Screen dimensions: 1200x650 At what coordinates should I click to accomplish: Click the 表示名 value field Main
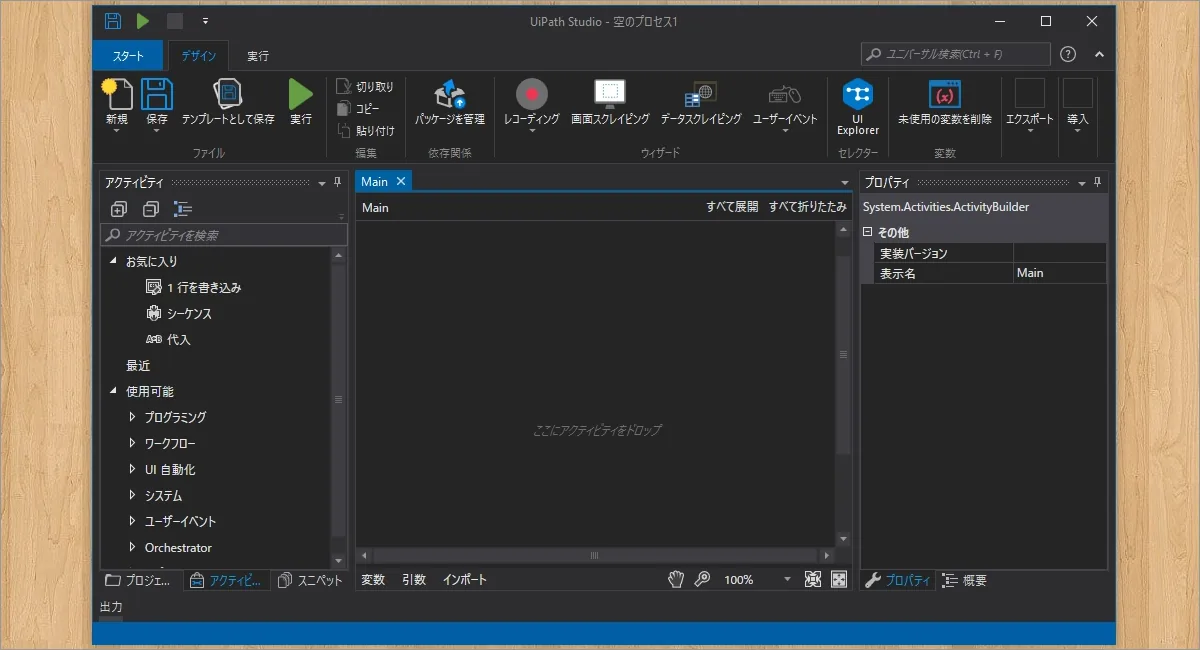[1060, 273]
